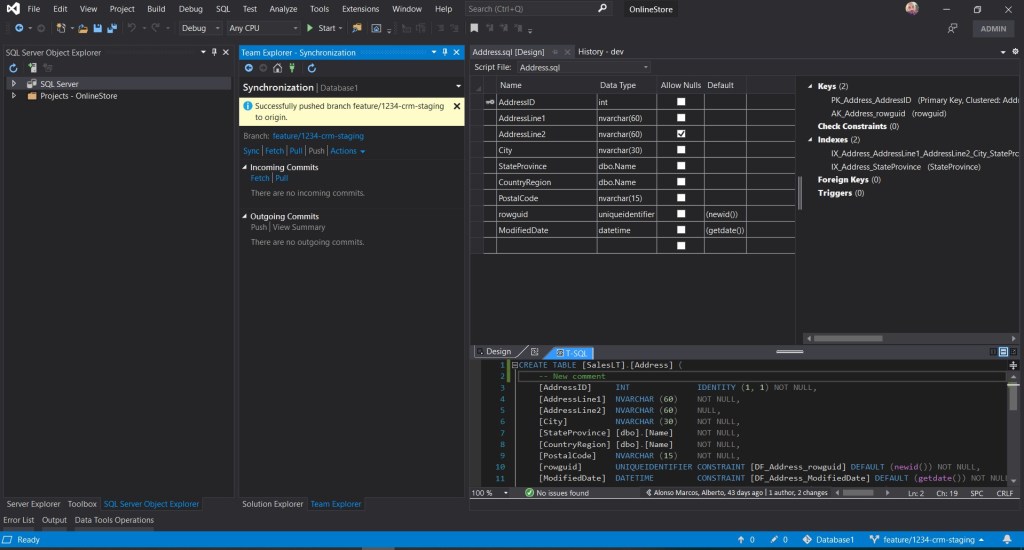Viewport: 1024px width, 550px height.
Task: Toggle Allow Nulls for PostalCode column
Action: 681,198
